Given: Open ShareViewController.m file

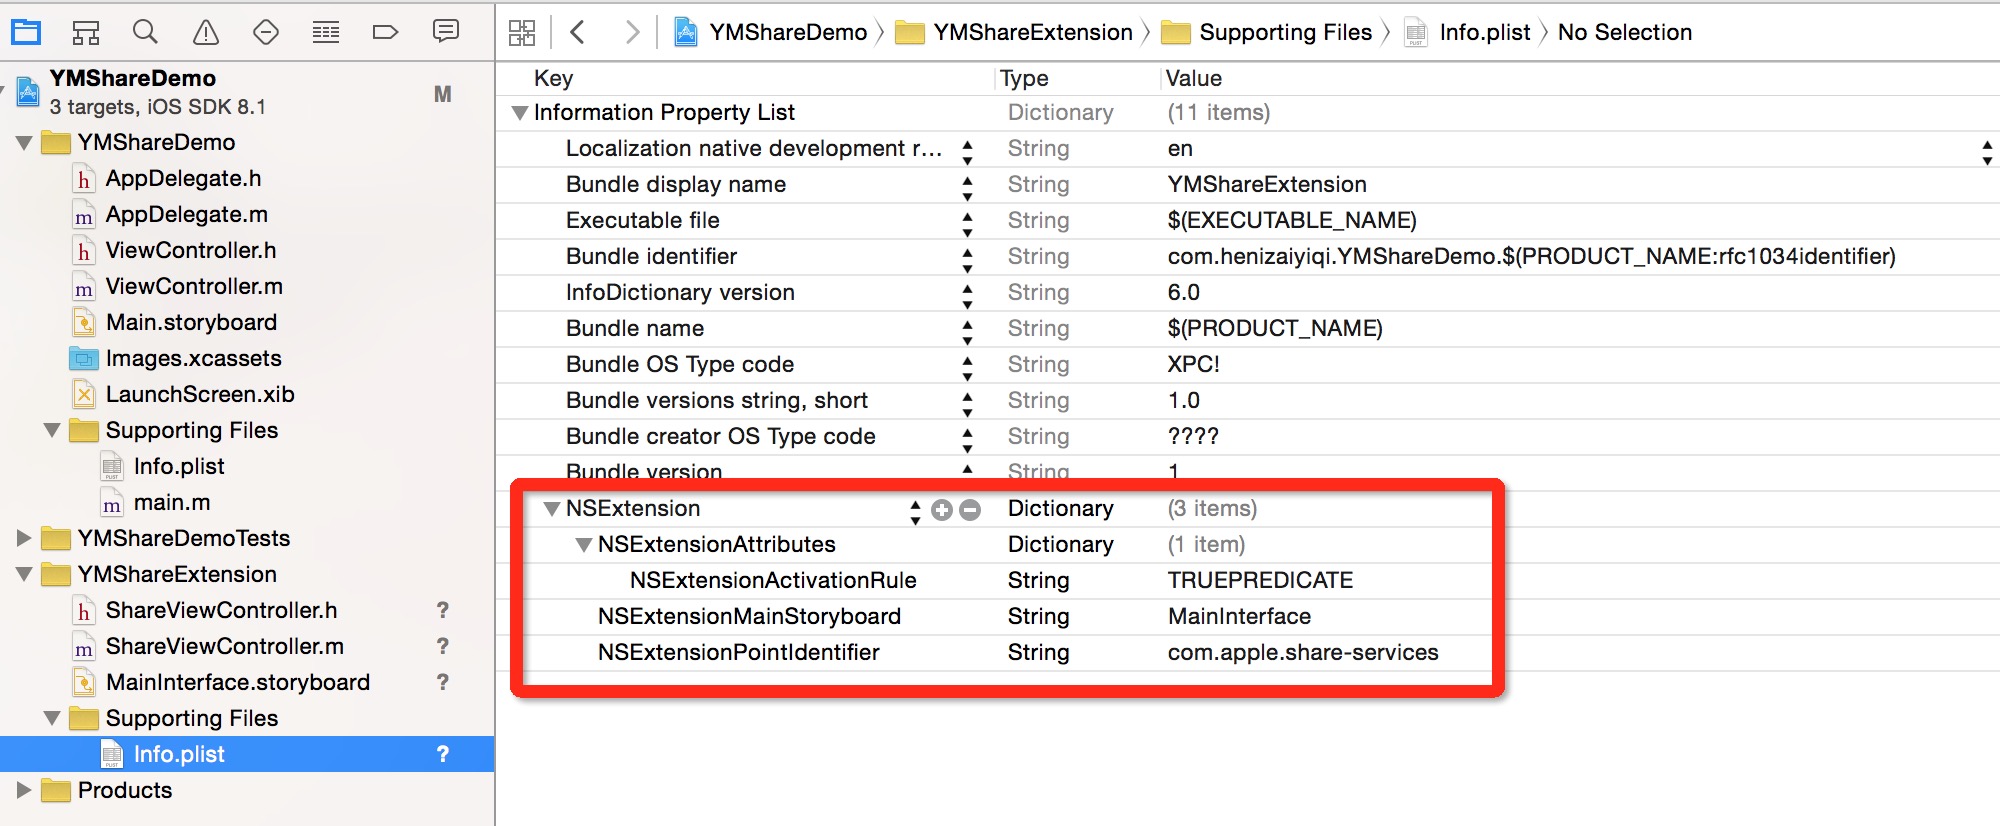Looking at the screenshot, I should point(224,646).
